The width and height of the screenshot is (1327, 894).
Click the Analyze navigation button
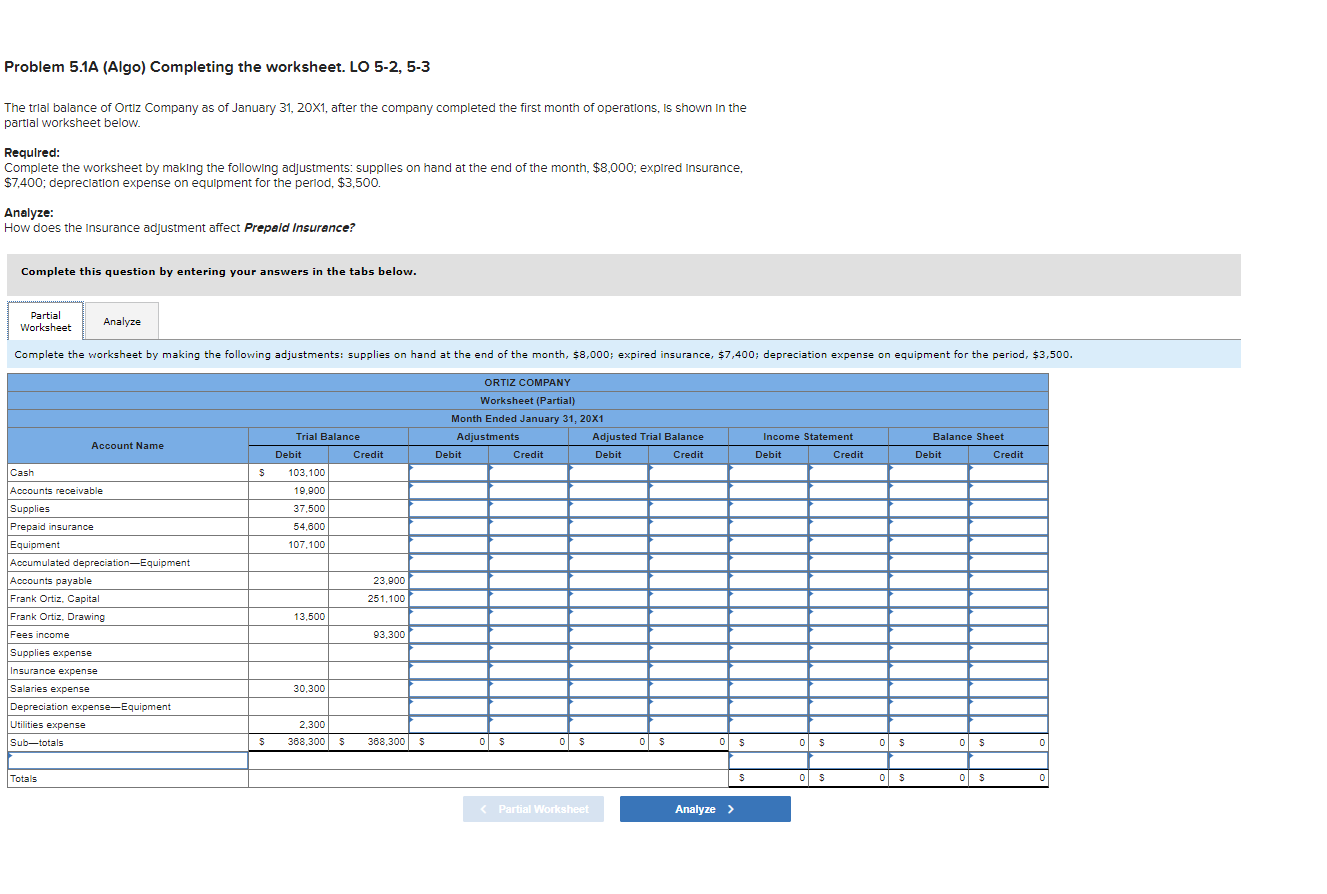coord(705,808)
